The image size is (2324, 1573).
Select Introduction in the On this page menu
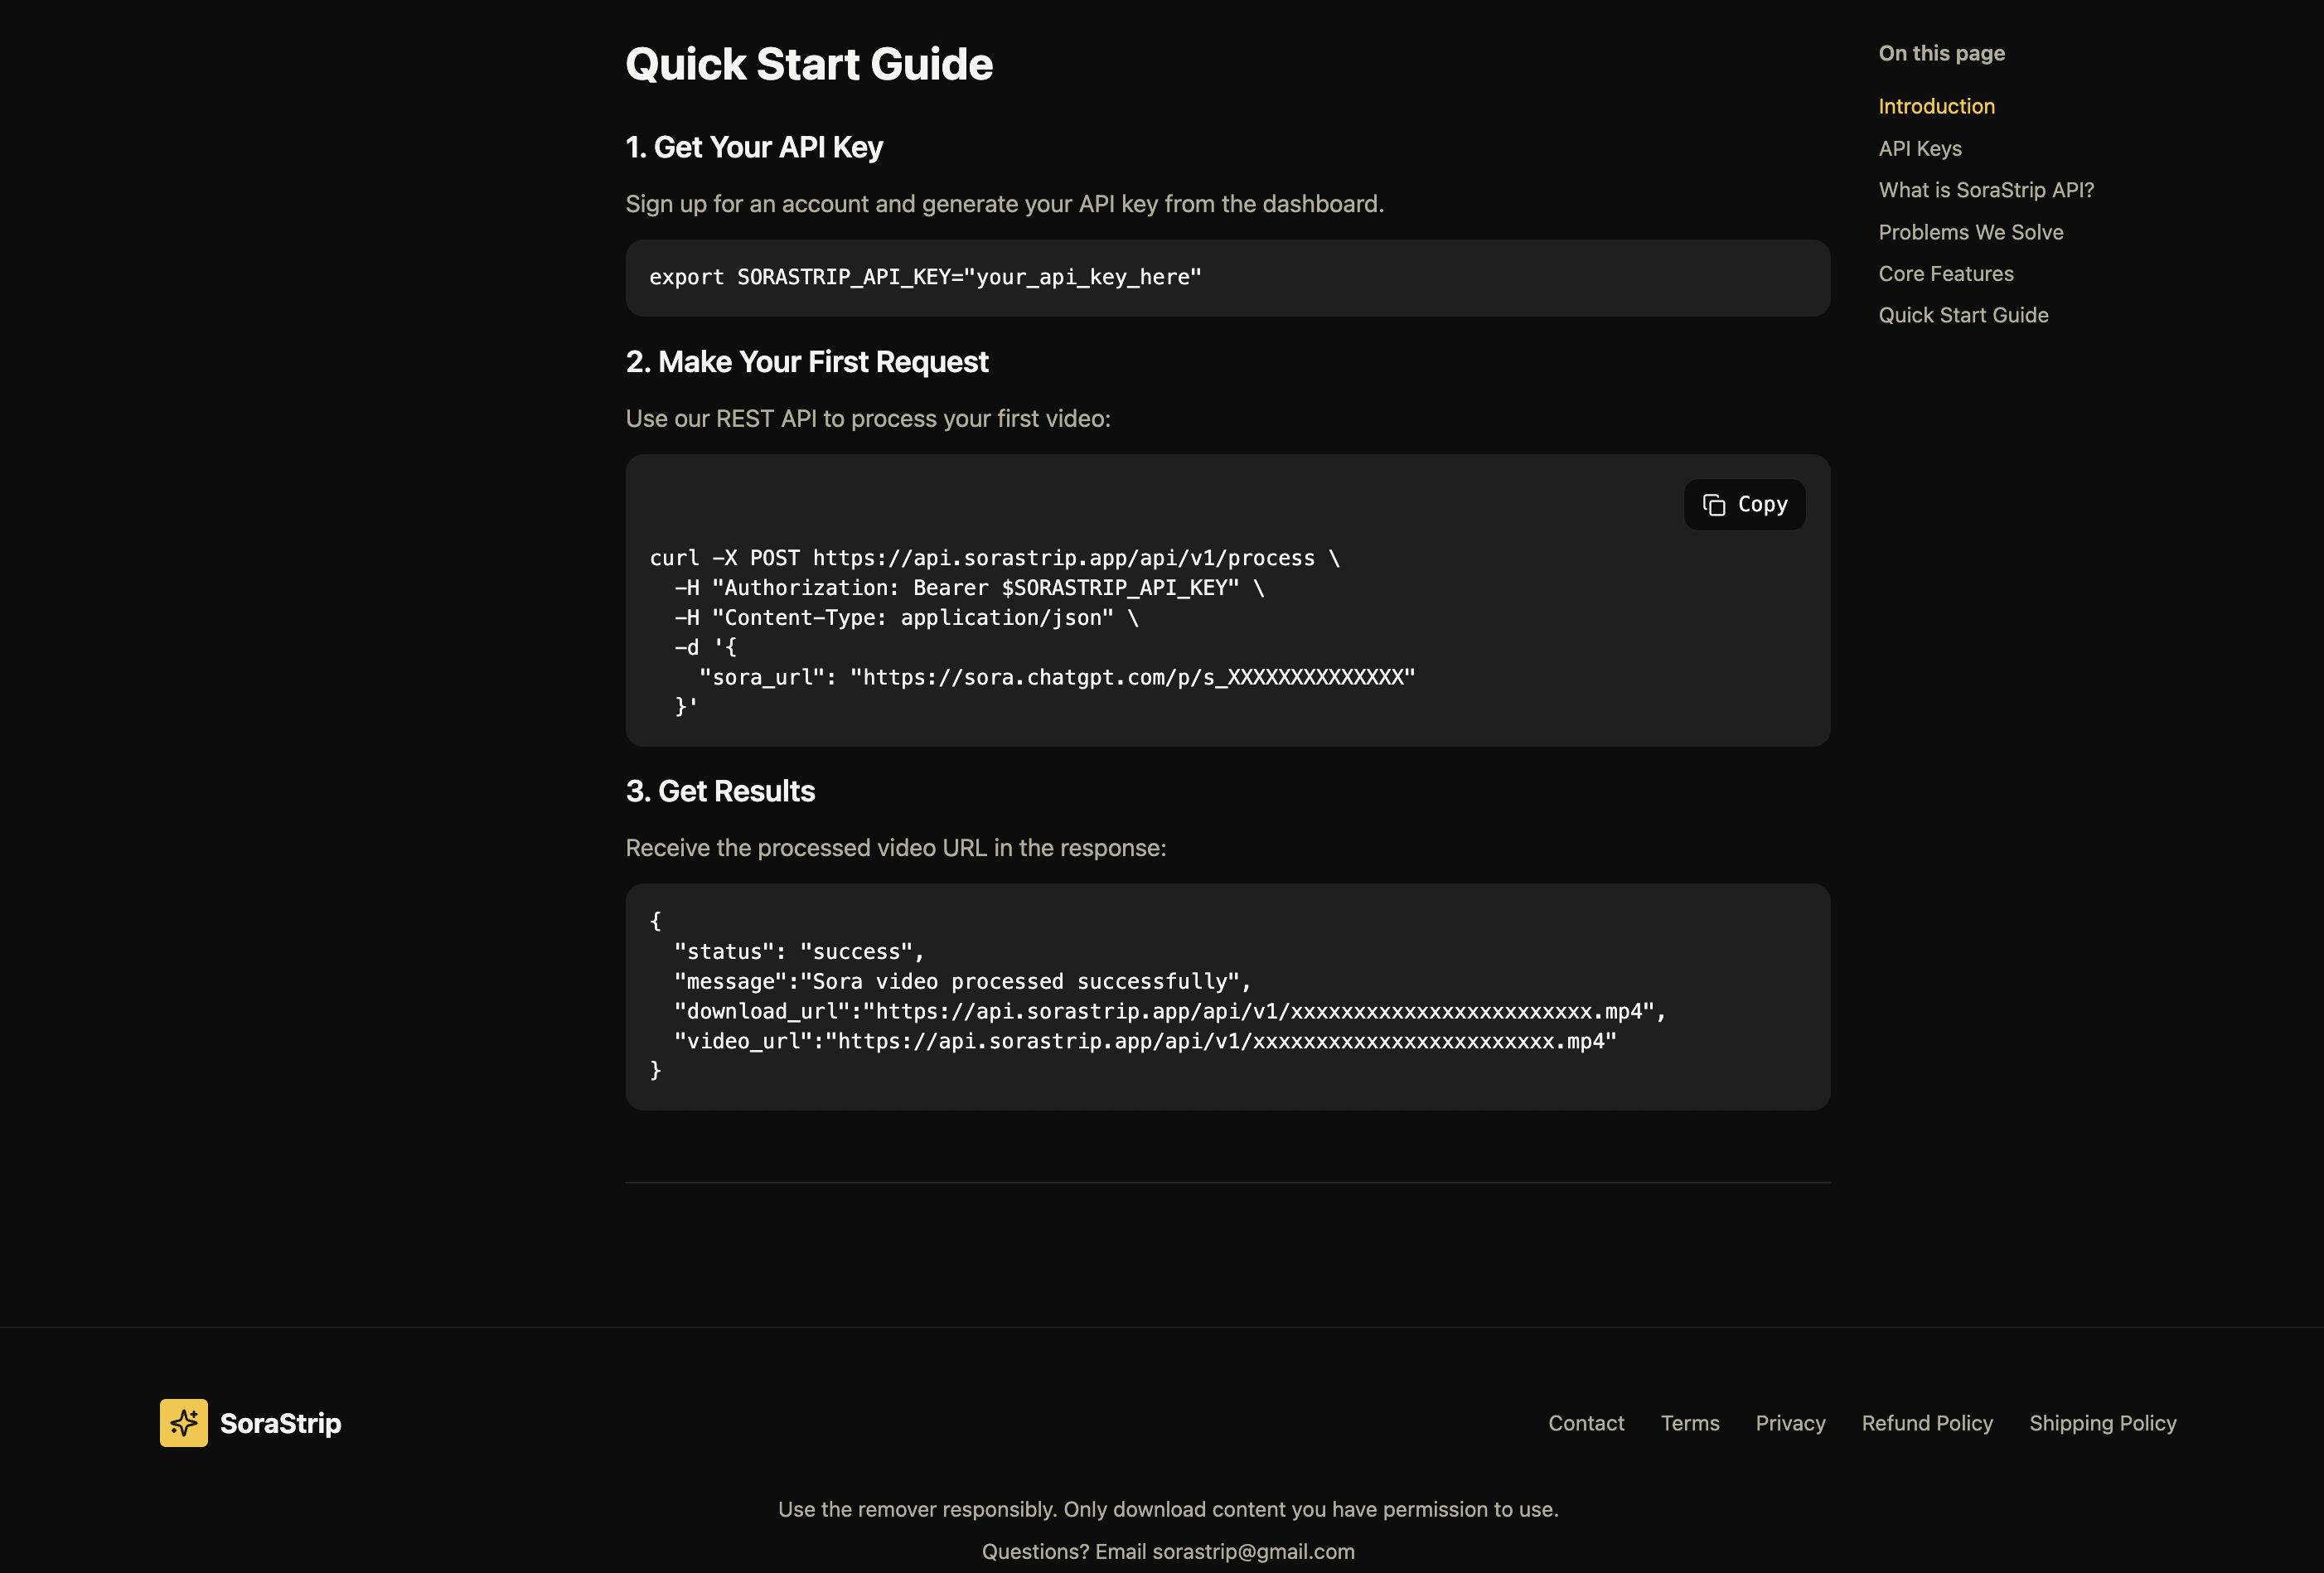tap(1936, 106)
